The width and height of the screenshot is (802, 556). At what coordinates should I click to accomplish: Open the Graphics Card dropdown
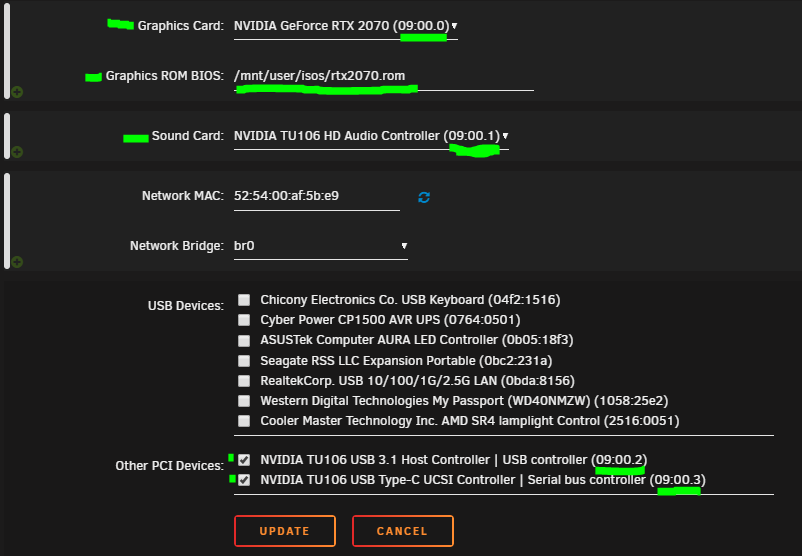point(346,26)
